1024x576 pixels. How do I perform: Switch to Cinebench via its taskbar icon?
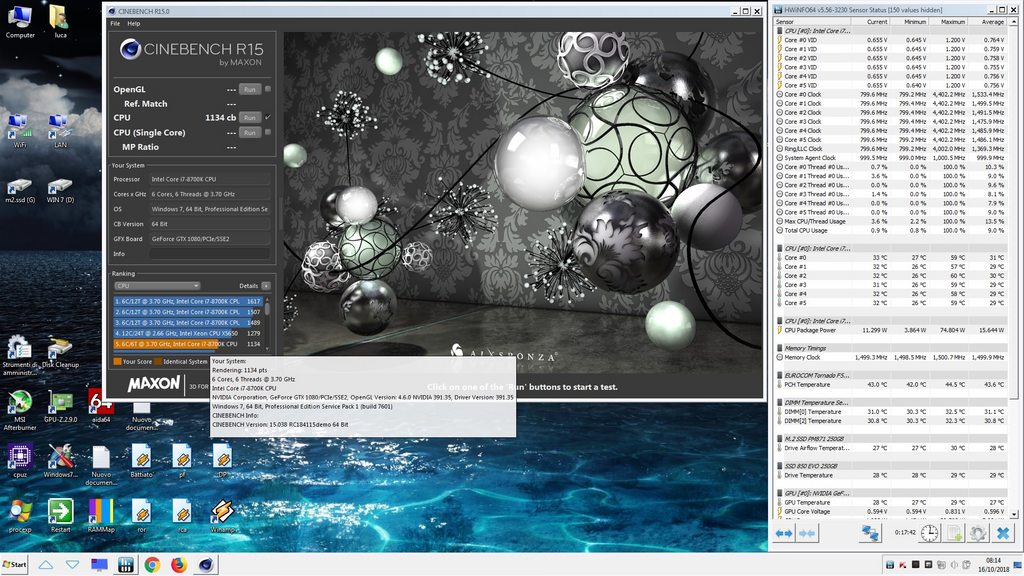[x=205, y=564]
